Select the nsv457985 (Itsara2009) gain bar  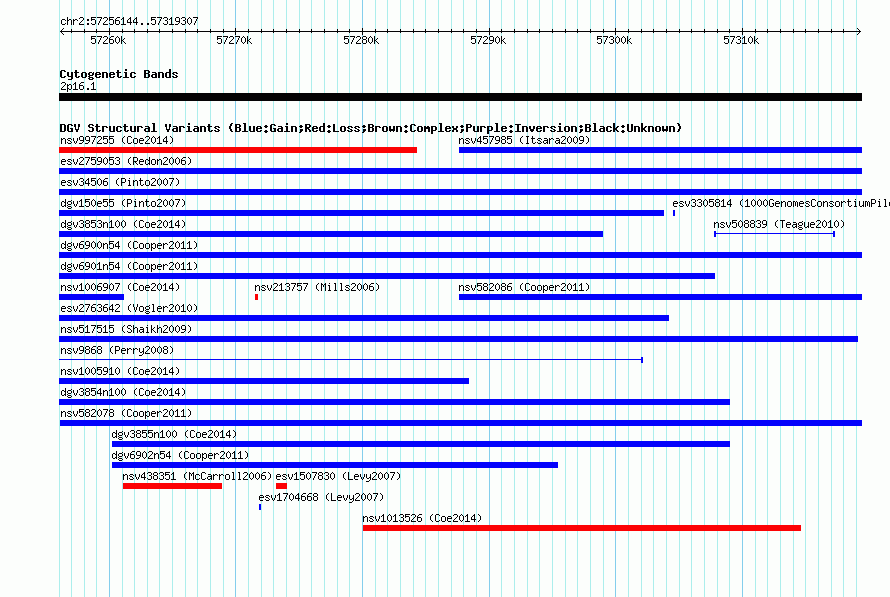tap(660, 150)
